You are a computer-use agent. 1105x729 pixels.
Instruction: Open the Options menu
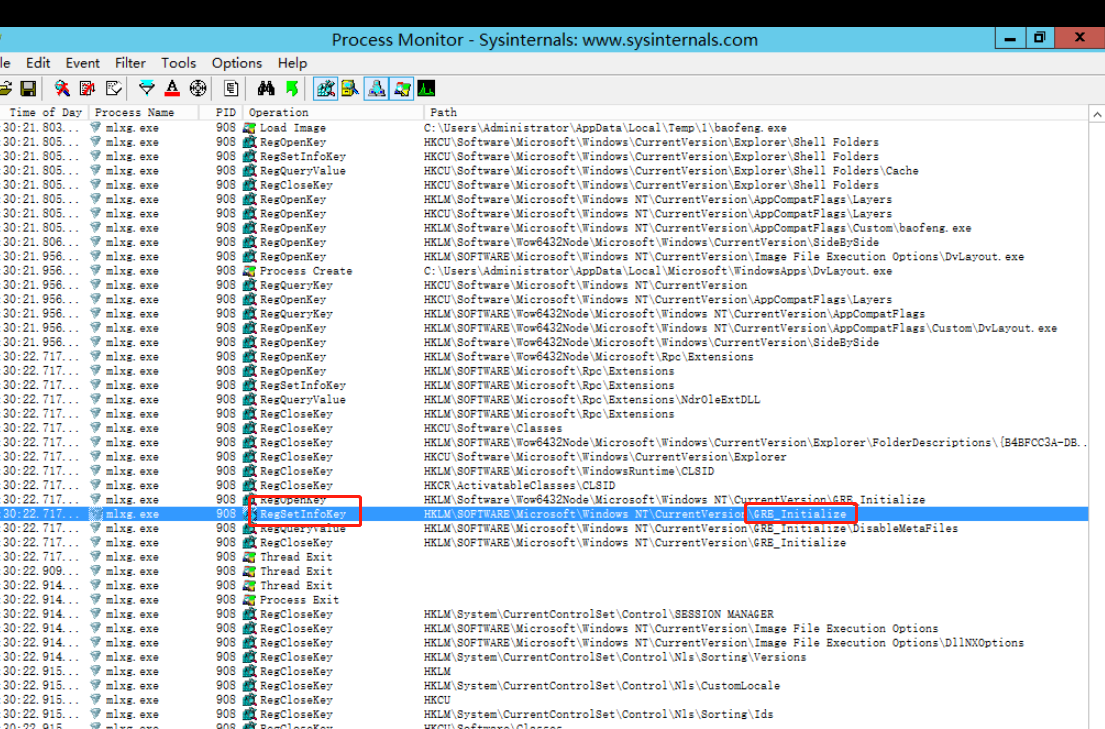[237, 63]
